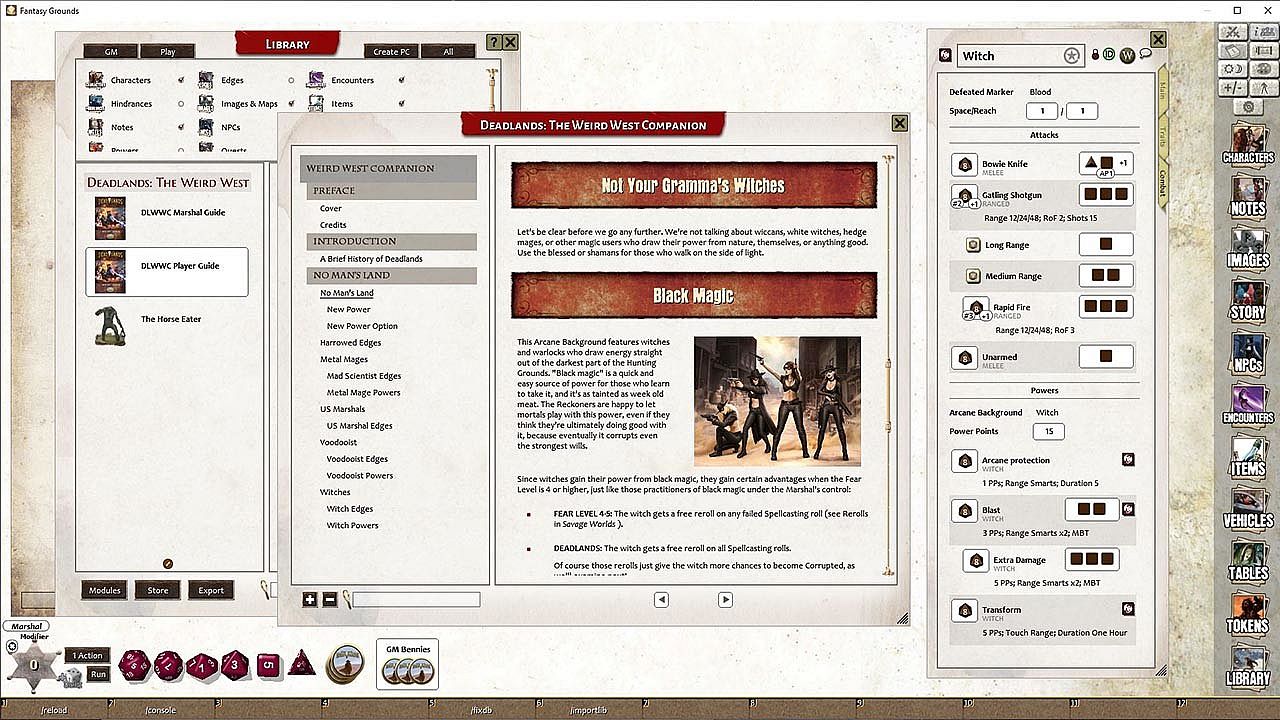Open the Items sidebar button

point(1247,455)
